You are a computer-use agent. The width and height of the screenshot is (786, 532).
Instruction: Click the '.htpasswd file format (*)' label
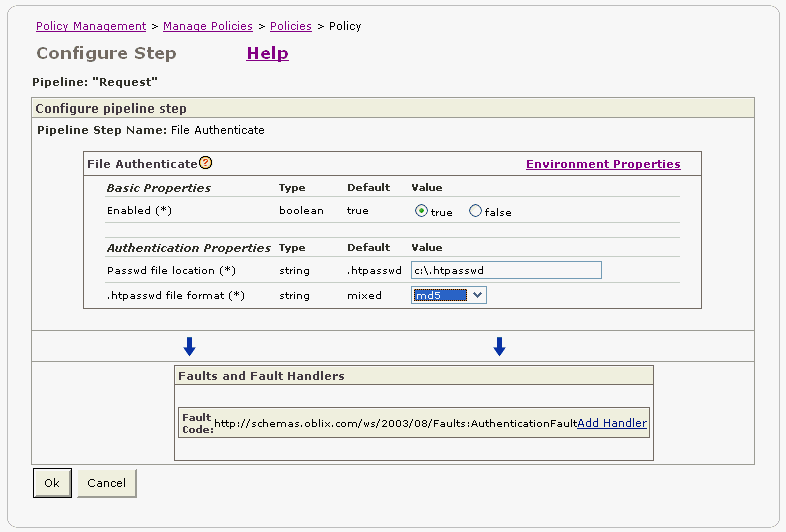pyautogui.click(x=175, y=296)
